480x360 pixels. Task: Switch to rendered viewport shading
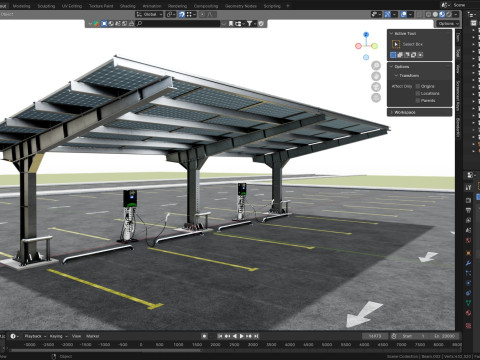449,14
